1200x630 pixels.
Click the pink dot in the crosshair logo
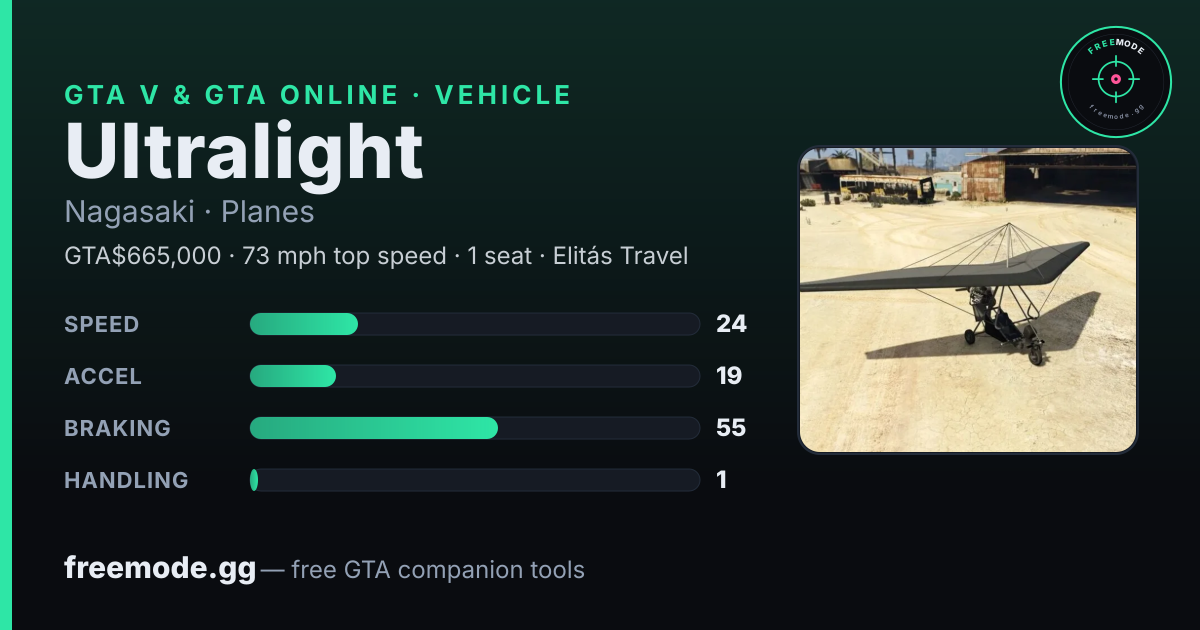coord(1115,79)
